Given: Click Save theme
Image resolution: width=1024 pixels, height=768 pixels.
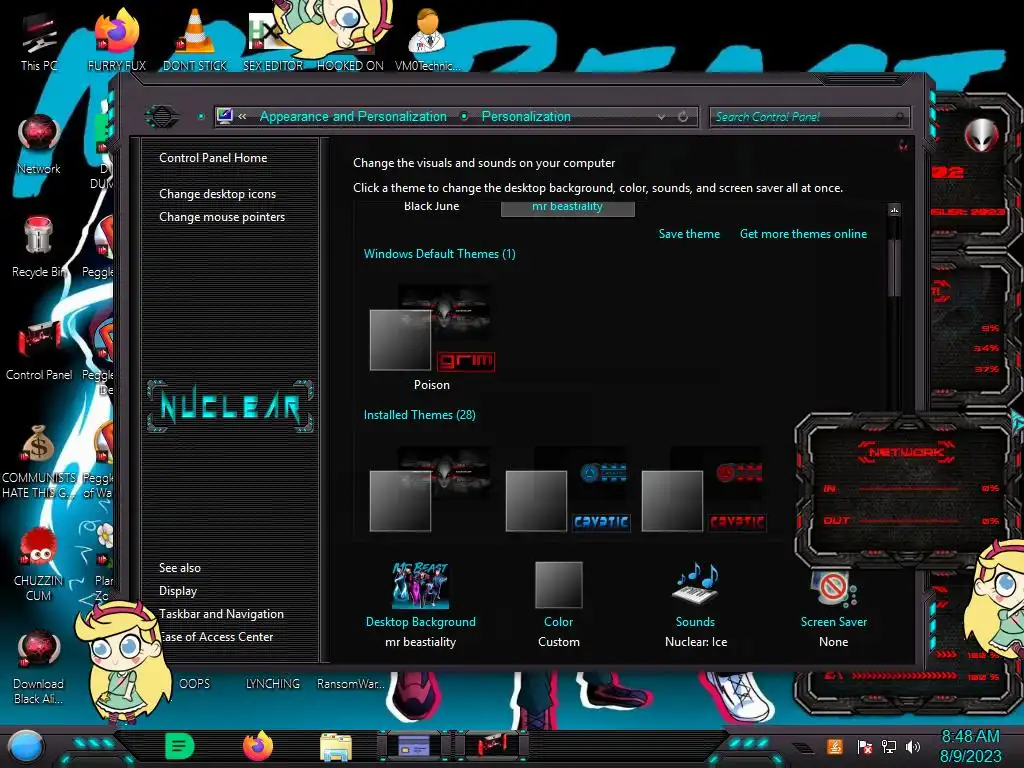Looking at the screenshot, I should (x=689, y=234).
